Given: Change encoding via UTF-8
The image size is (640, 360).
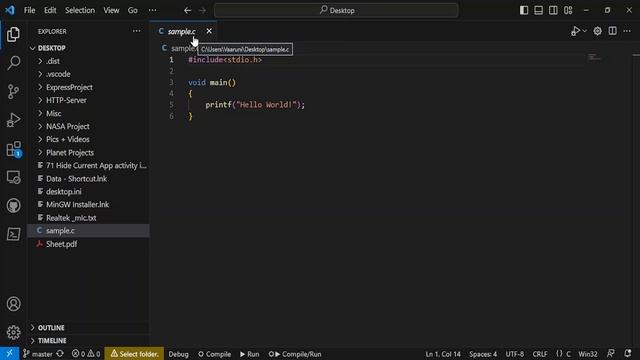Looking at the screenshot, I should tap(515, 354).
